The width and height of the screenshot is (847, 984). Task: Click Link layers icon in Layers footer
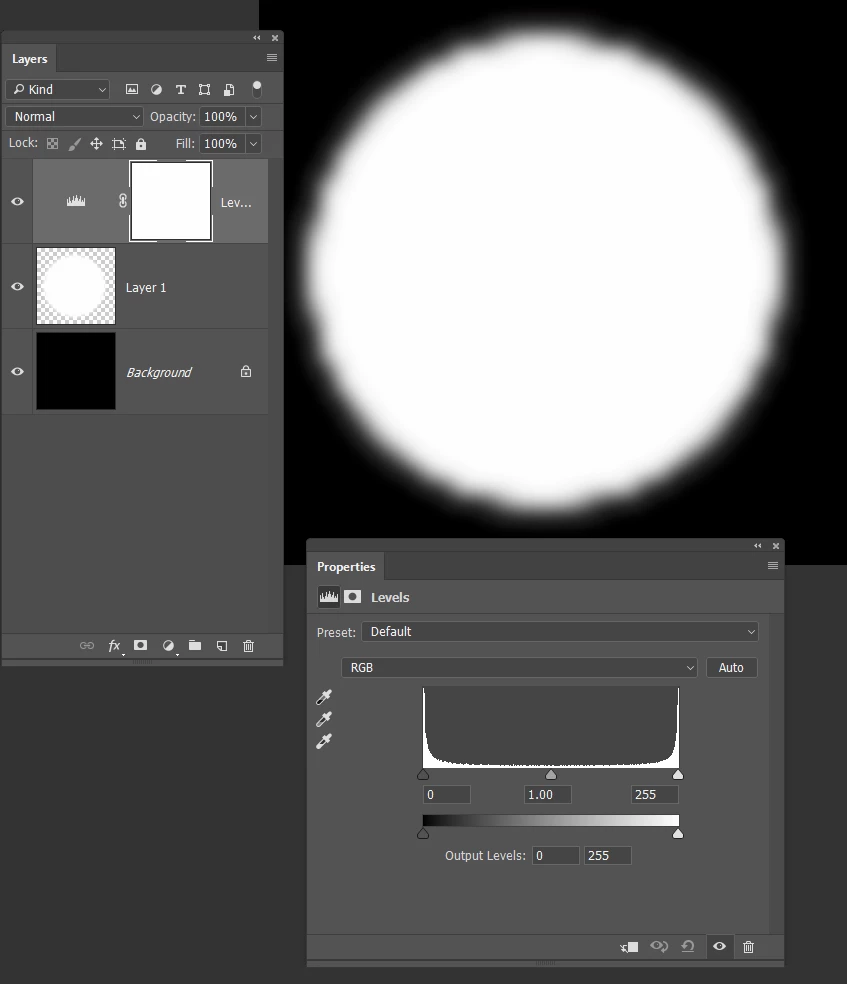coord(87,646)
